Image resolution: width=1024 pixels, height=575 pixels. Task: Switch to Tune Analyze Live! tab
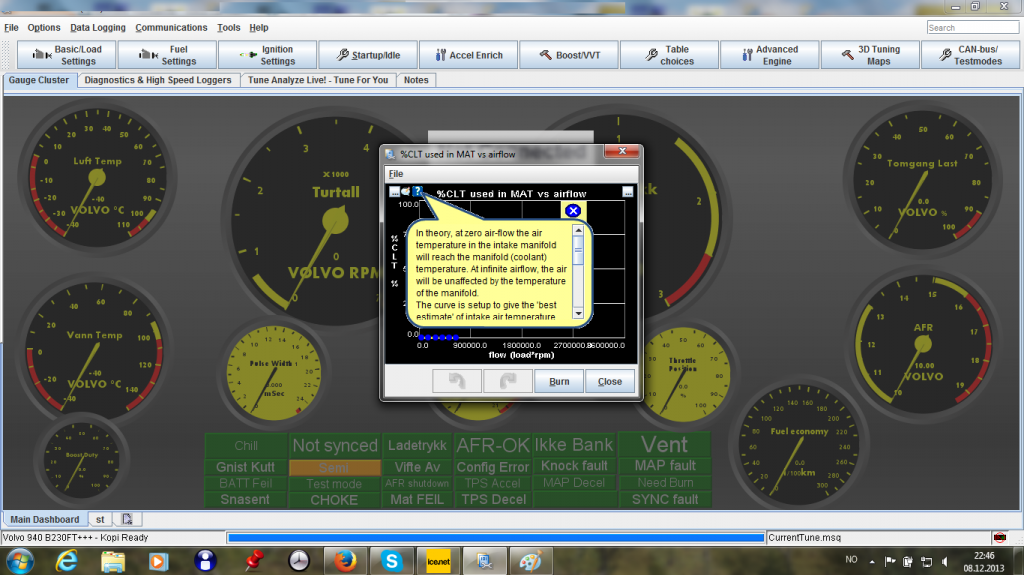coord(318,80)
